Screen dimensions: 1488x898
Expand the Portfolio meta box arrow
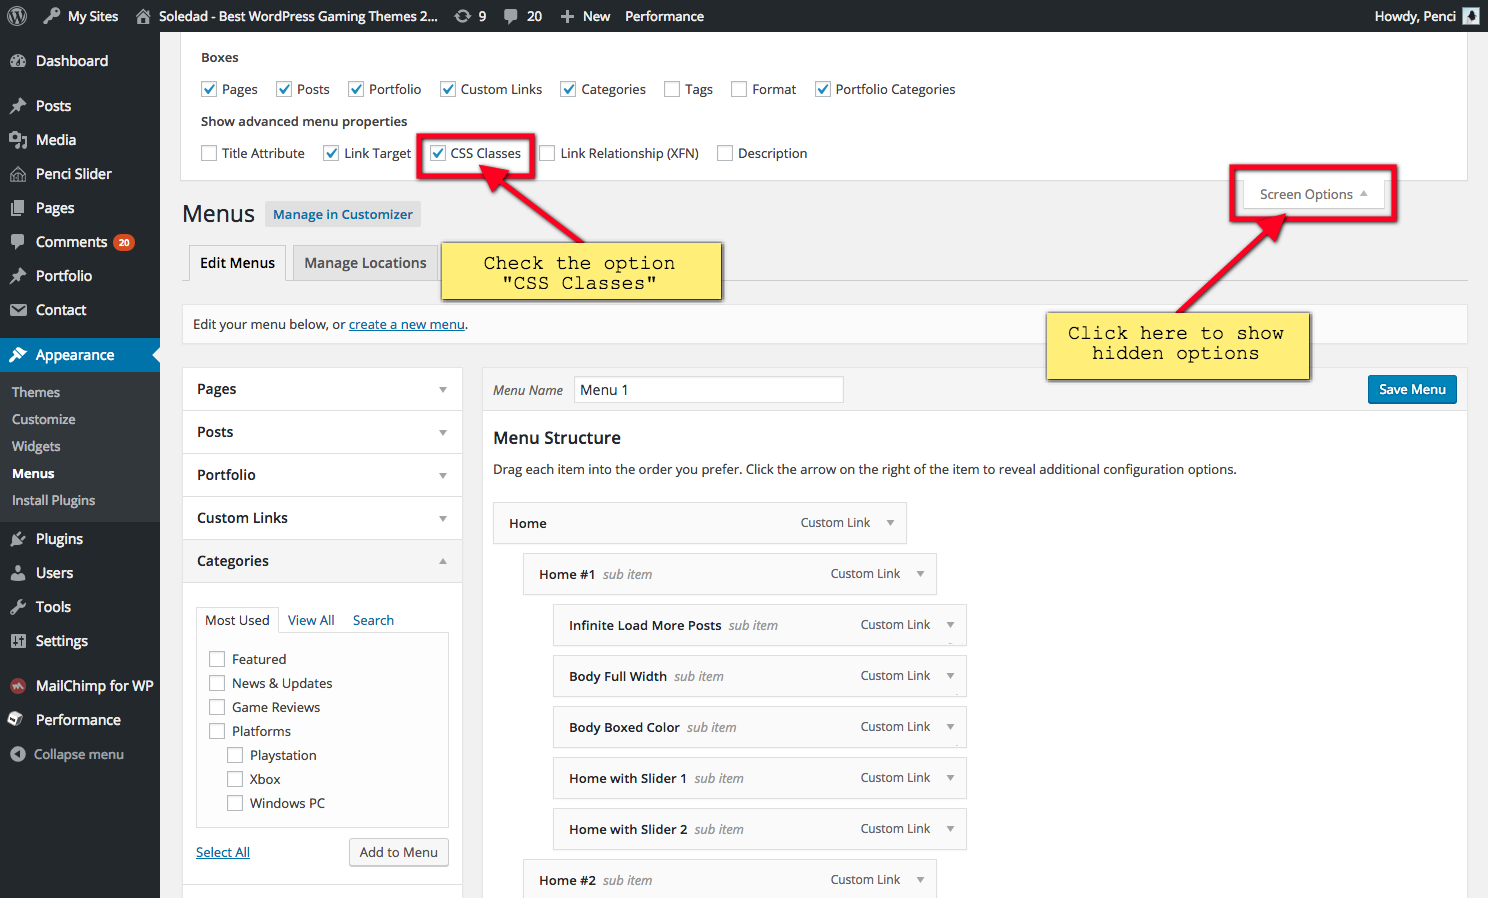(x=443, y=476)
